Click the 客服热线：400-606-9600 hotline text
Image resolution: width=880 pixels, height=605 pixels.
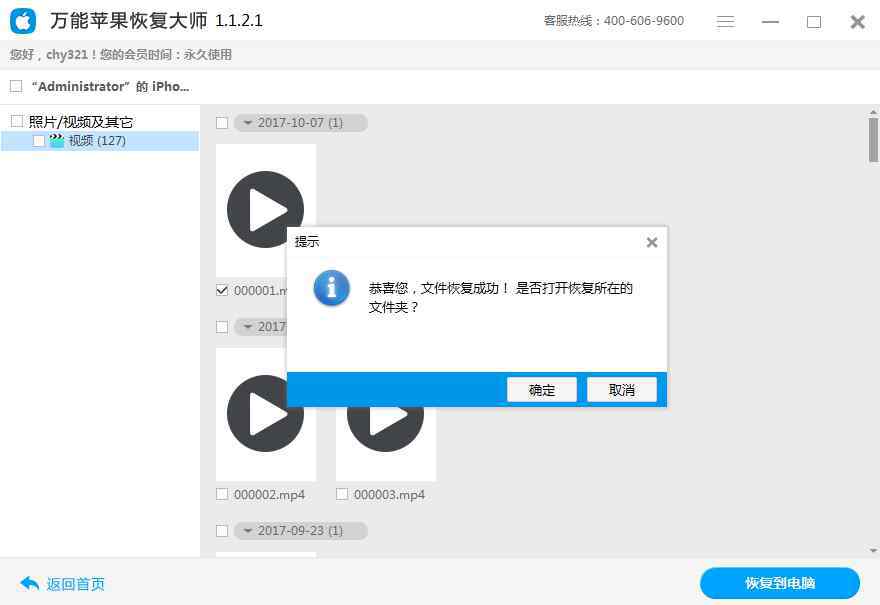(x=613, y=21)
